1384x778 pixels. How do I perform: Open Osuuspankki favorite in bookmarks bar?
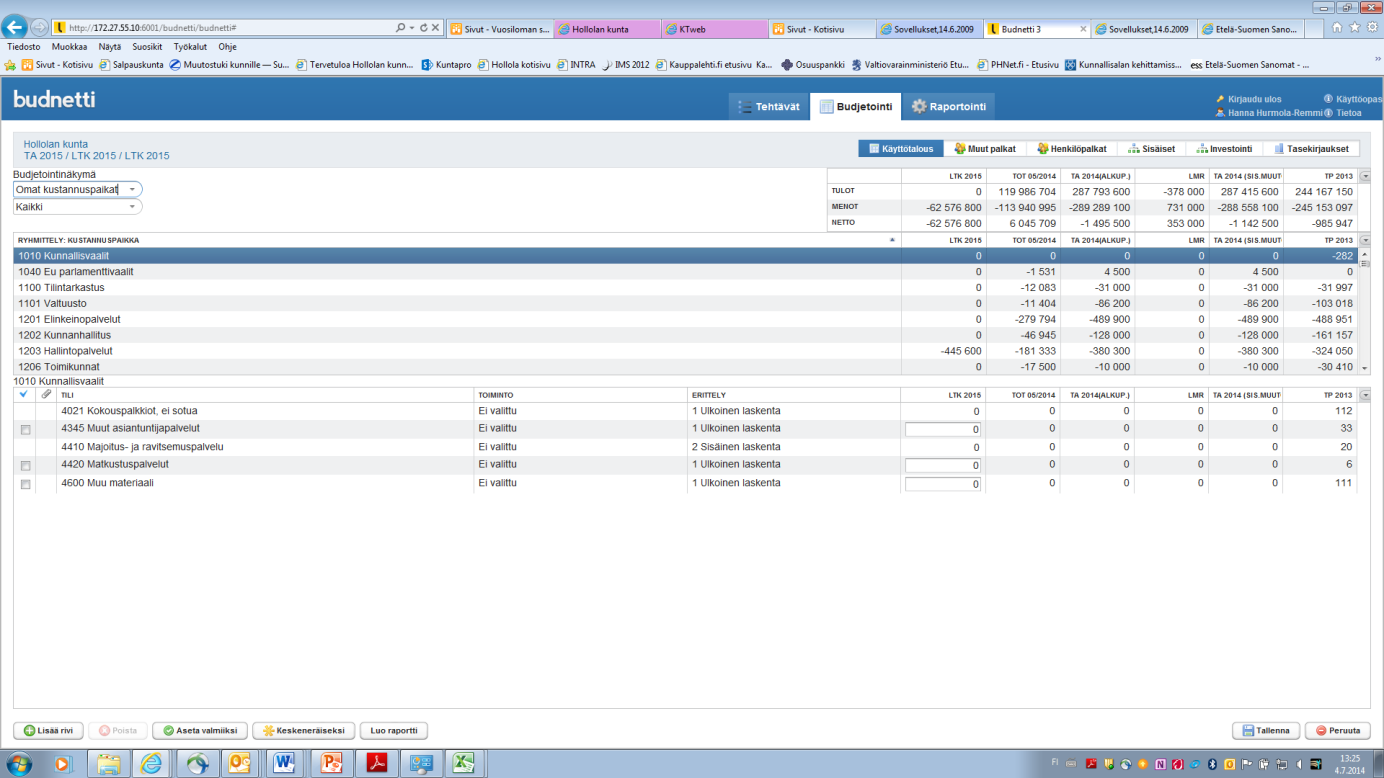(x=813, y=64)
